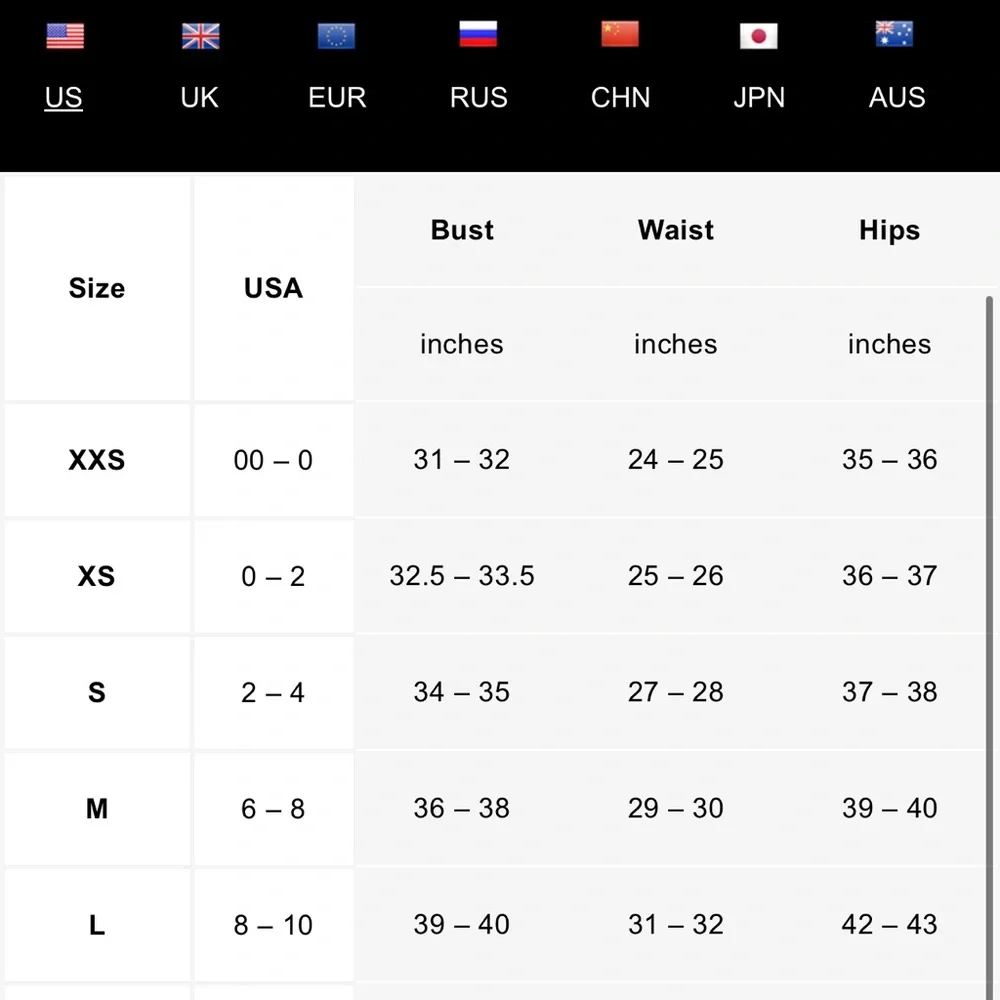Click the United Kingdom flag icon
Image resolution: width=1000 pixels, height=1000 pixels.
[x=200, y=37]
